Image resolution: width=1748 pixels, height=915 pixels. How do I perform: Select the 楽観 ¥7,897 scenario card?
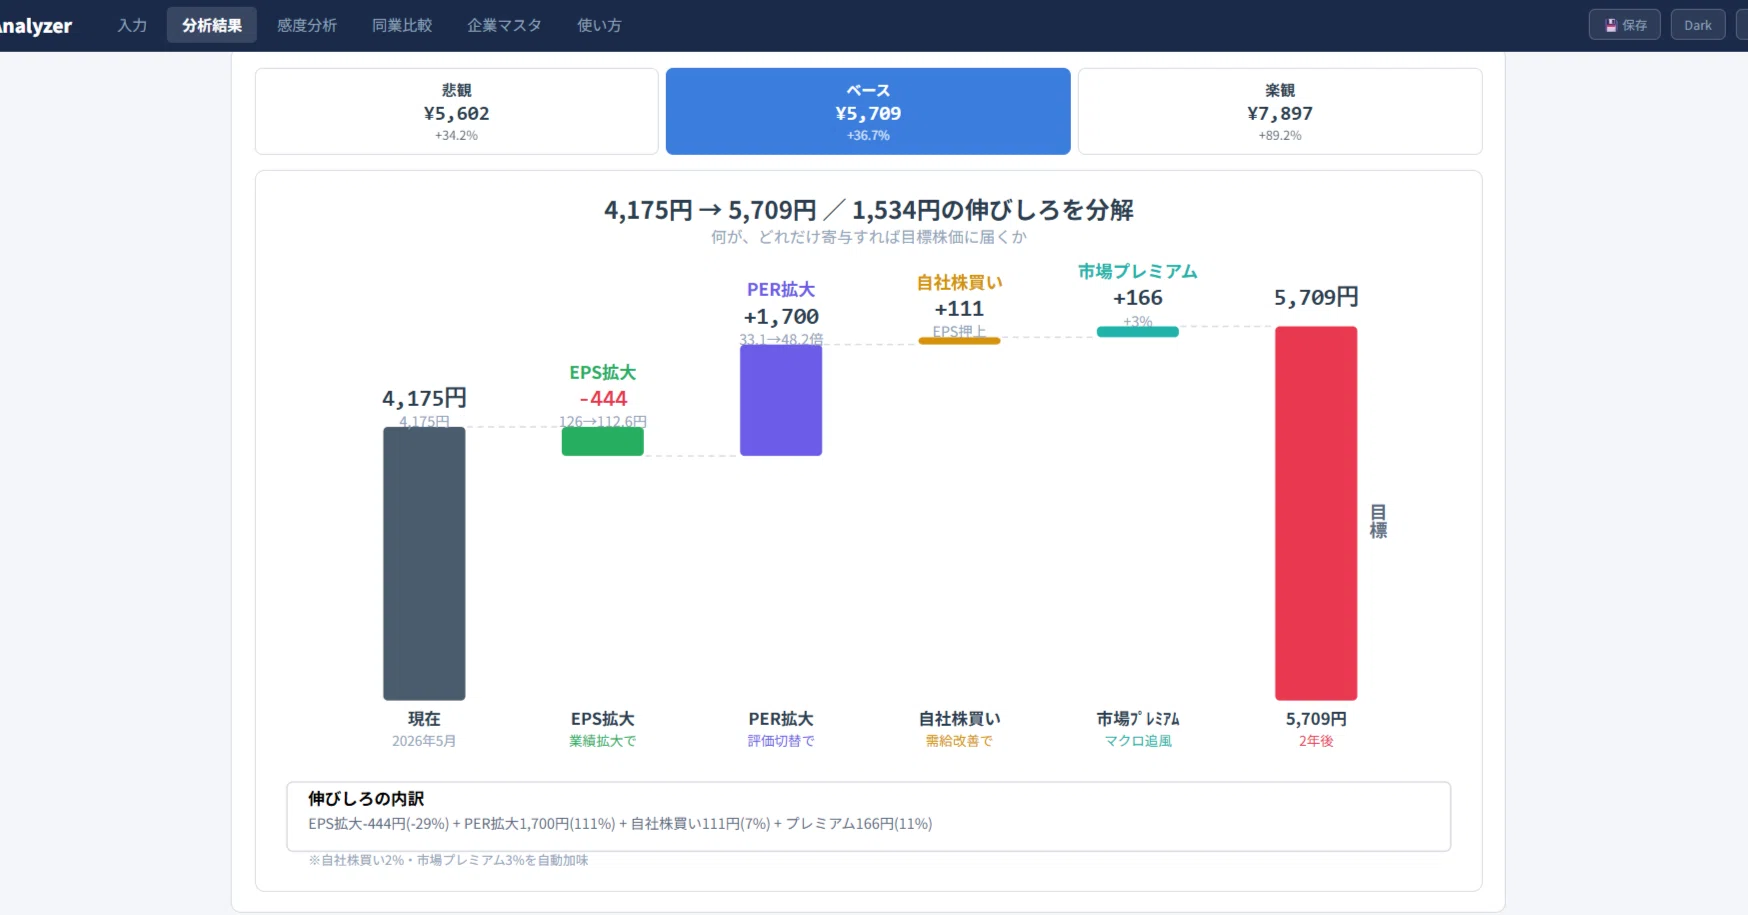[x=1280, y=111]
